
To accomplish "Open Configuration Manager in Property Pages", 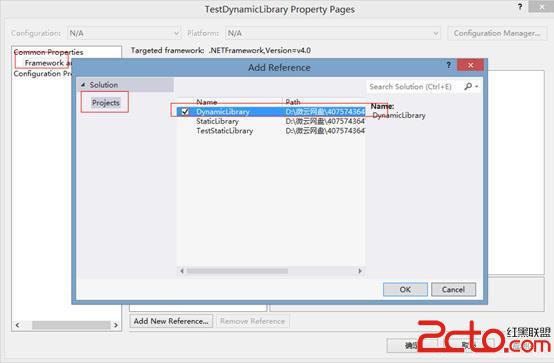I will pos(497,33).
